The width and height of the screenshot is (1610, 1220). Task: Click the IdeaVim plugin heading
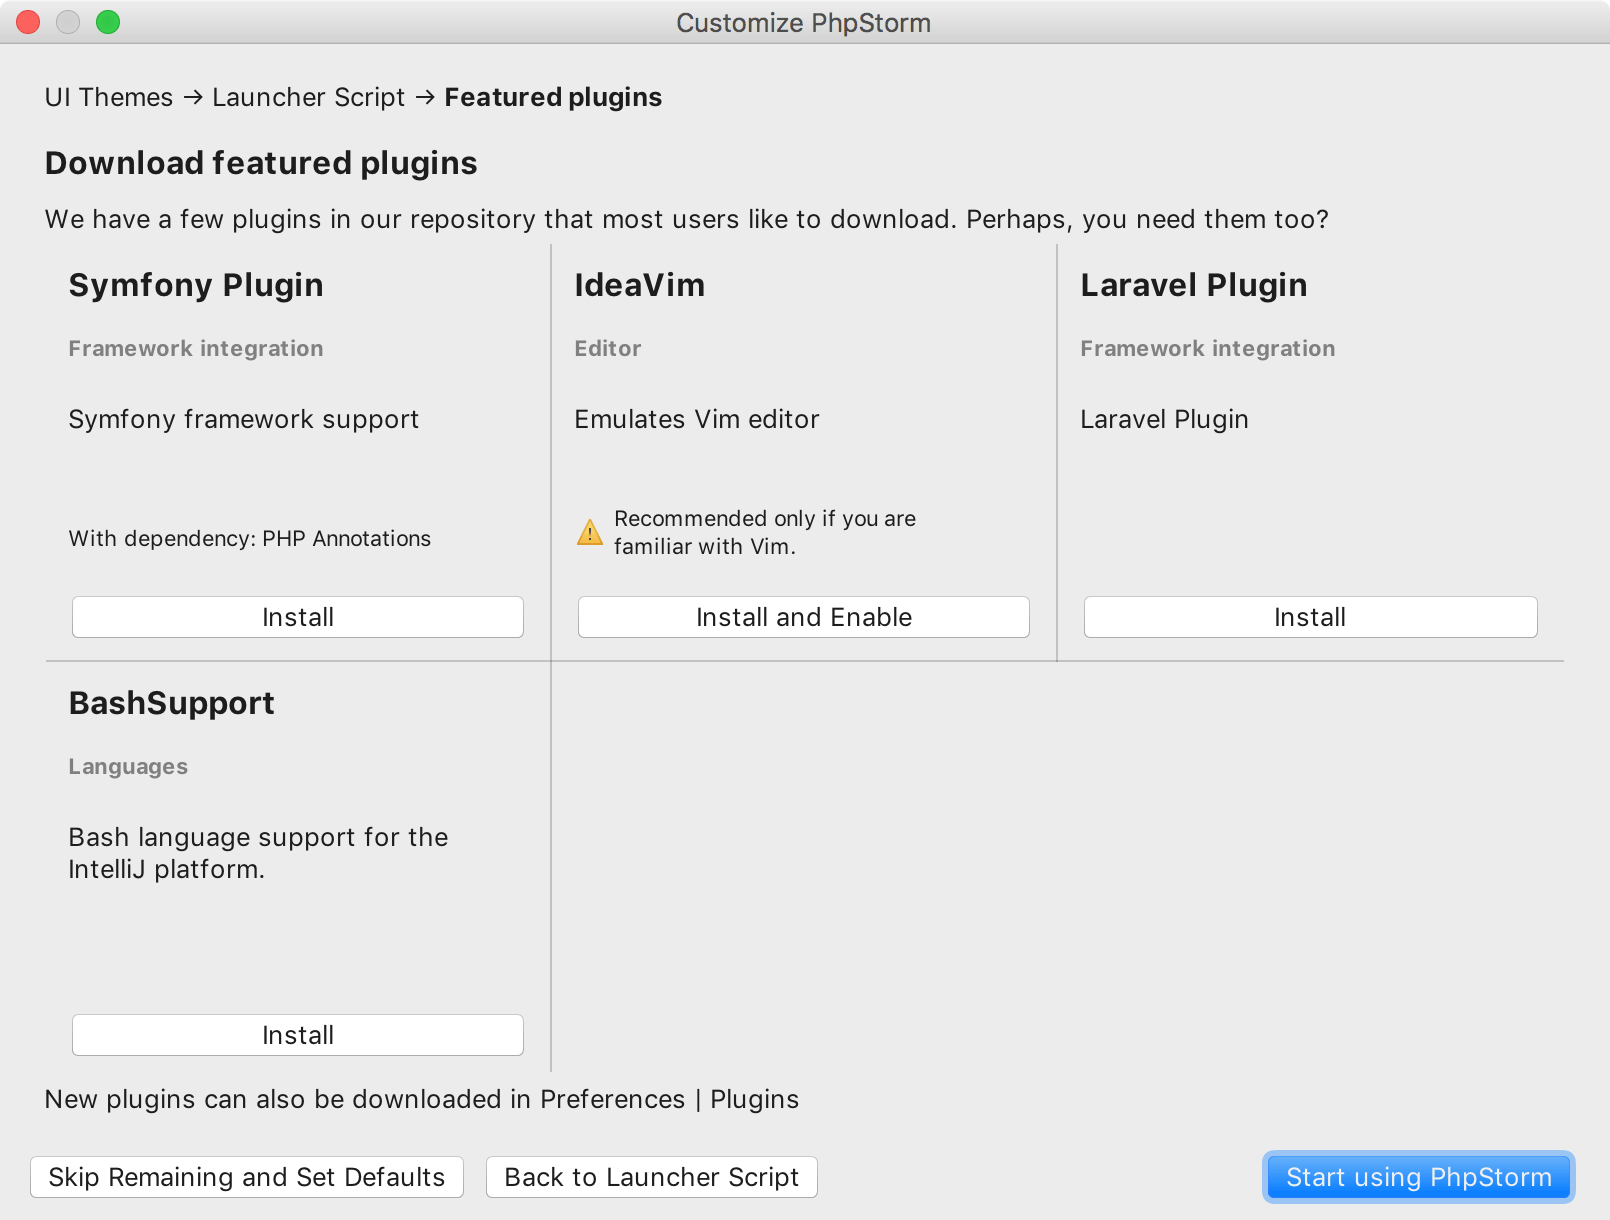tap(639, 285)
